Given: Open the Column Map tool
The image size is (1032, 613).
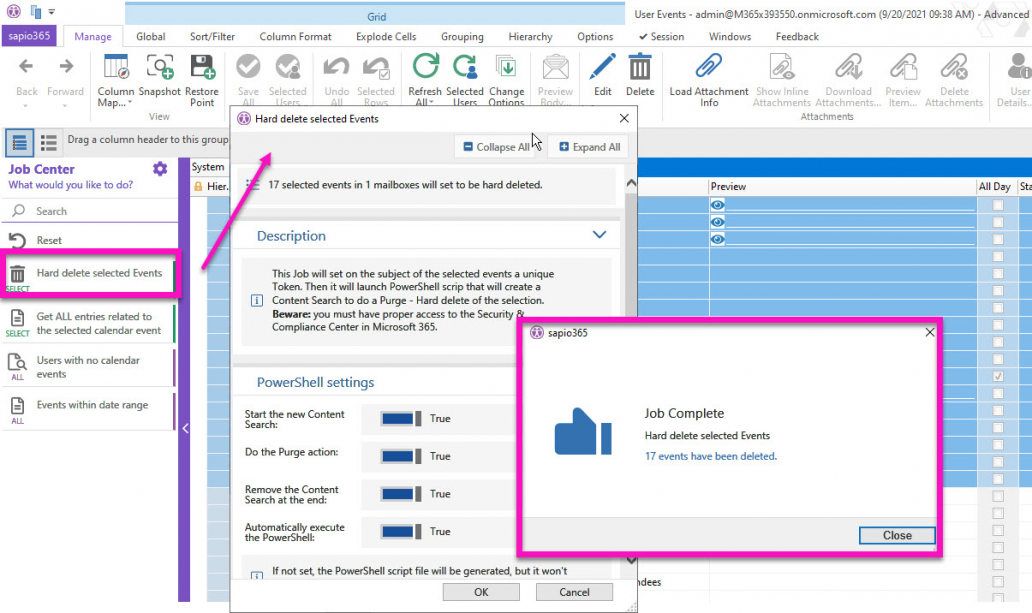Looking at the screenshot, I should click(x=116, y=80).
